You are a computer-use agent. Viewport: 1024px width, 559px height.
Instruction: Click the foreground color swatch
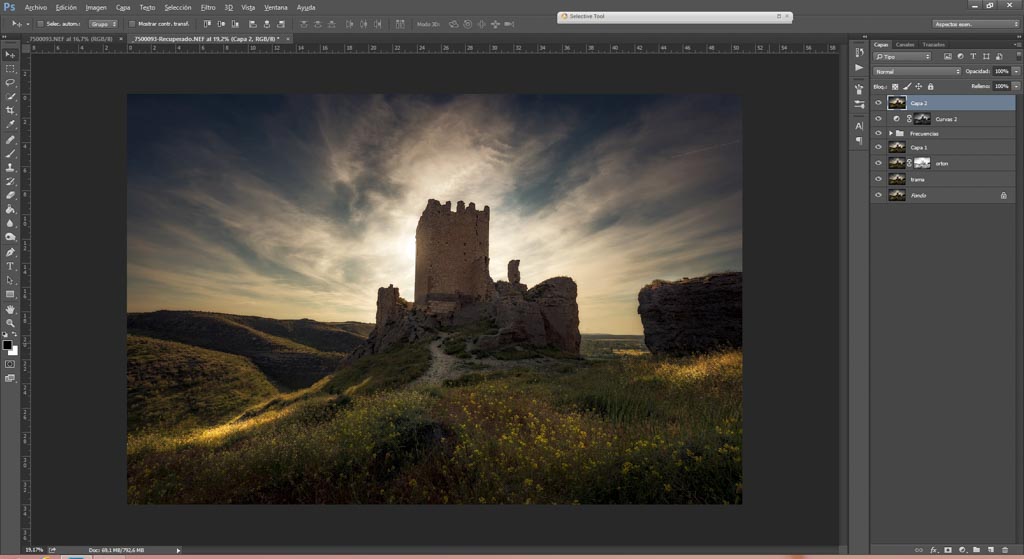7,345
